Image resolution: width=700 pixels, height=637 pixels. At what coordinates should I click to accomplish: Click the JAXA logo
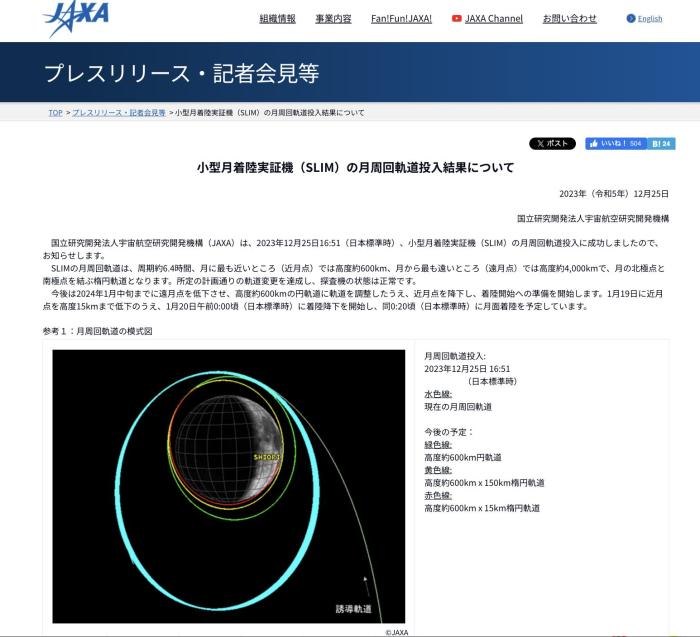pyautogui.click(x=76, y=17)
